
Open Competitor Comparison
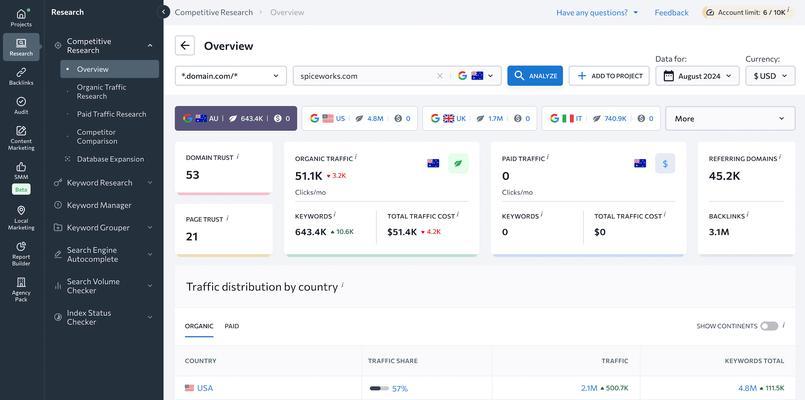coord(97,137)
